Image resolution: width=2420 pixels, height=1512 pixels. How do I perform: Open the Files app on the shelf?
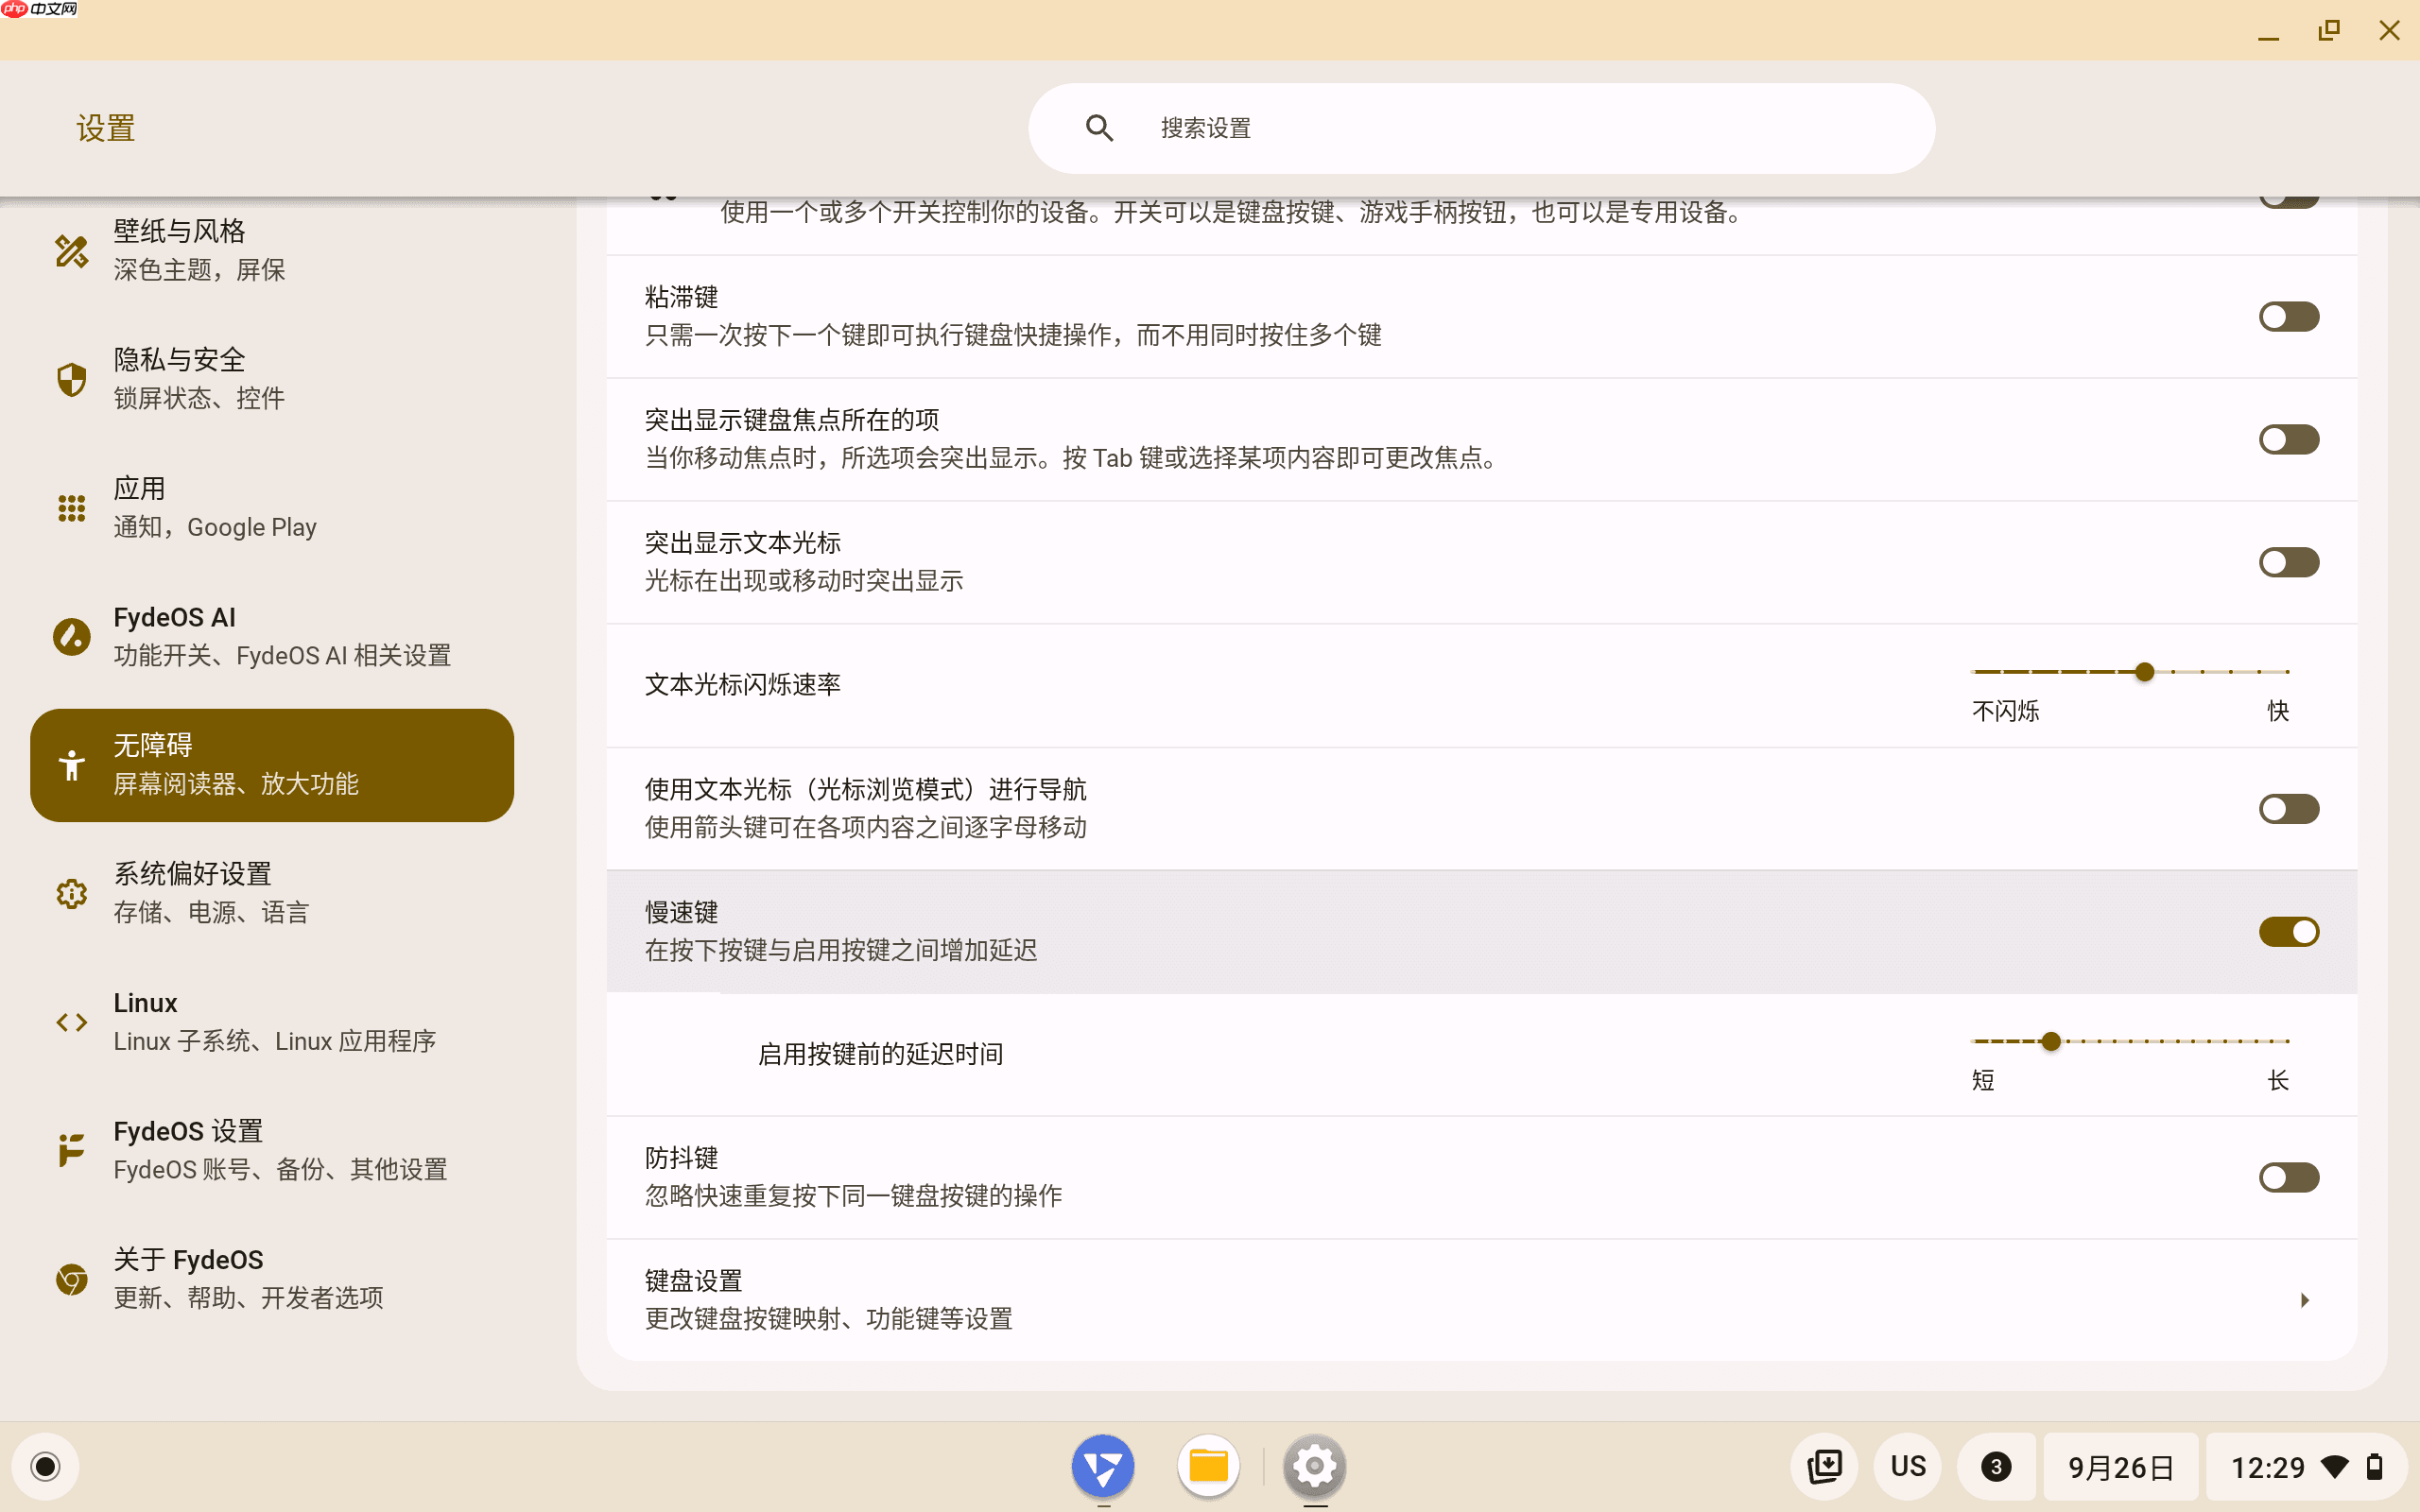click(1208, 1466)
